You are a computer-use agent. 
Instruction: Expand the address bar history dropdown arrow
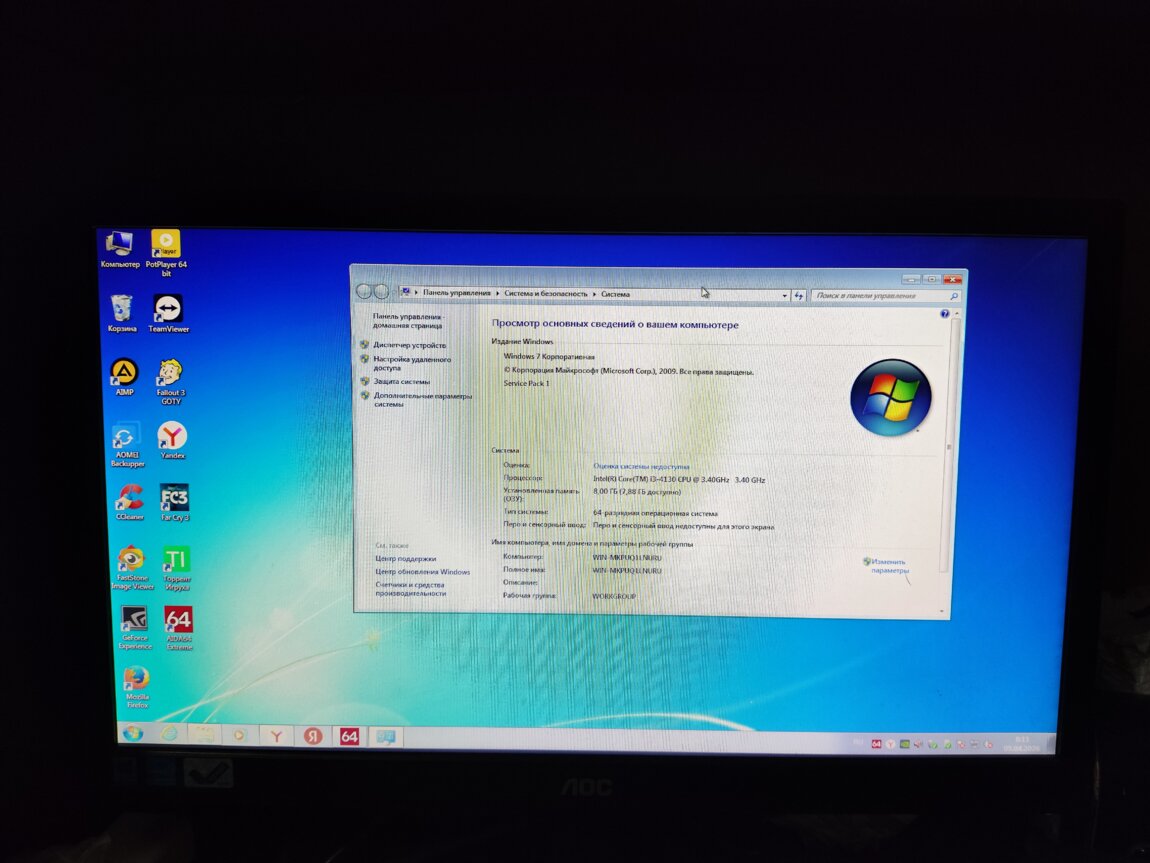(785, 296)
